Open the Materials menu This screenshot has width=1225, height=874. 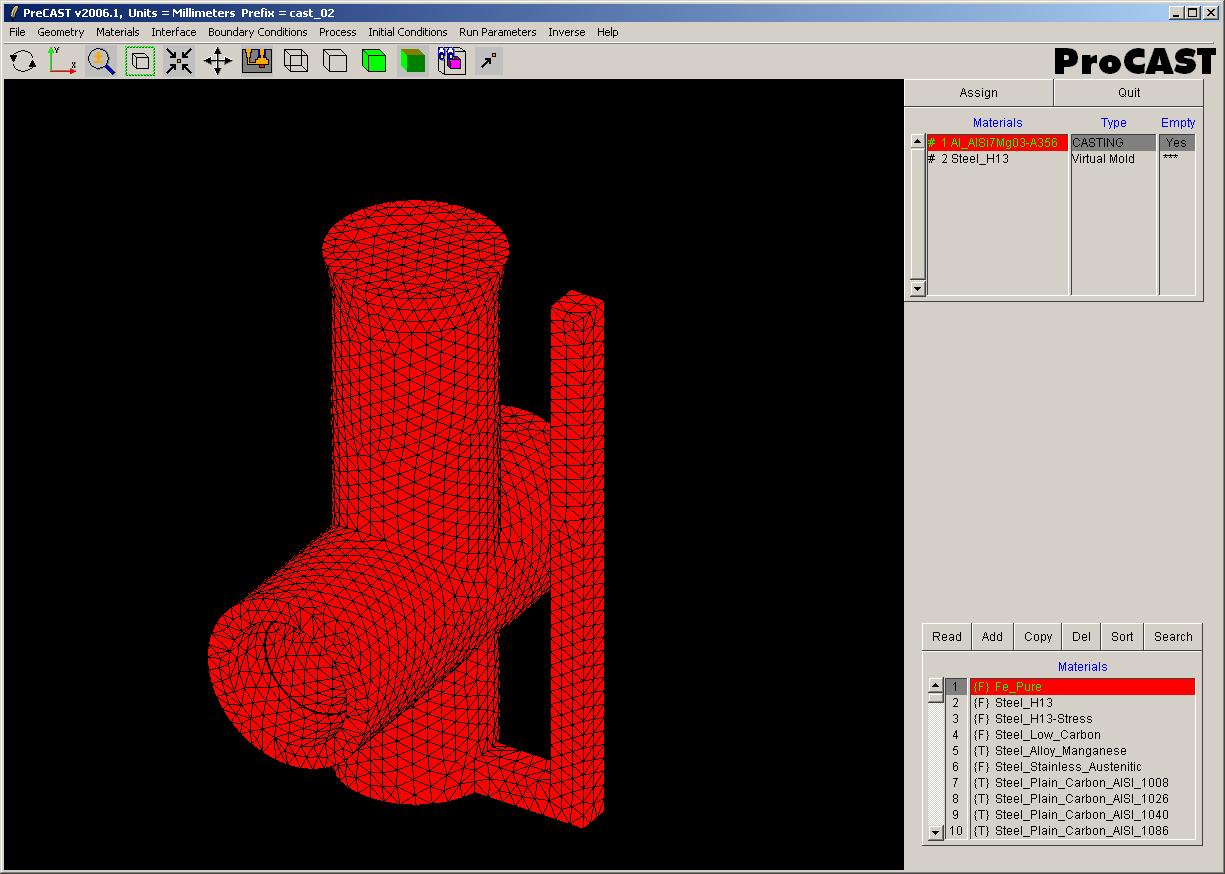click(118, 32)
